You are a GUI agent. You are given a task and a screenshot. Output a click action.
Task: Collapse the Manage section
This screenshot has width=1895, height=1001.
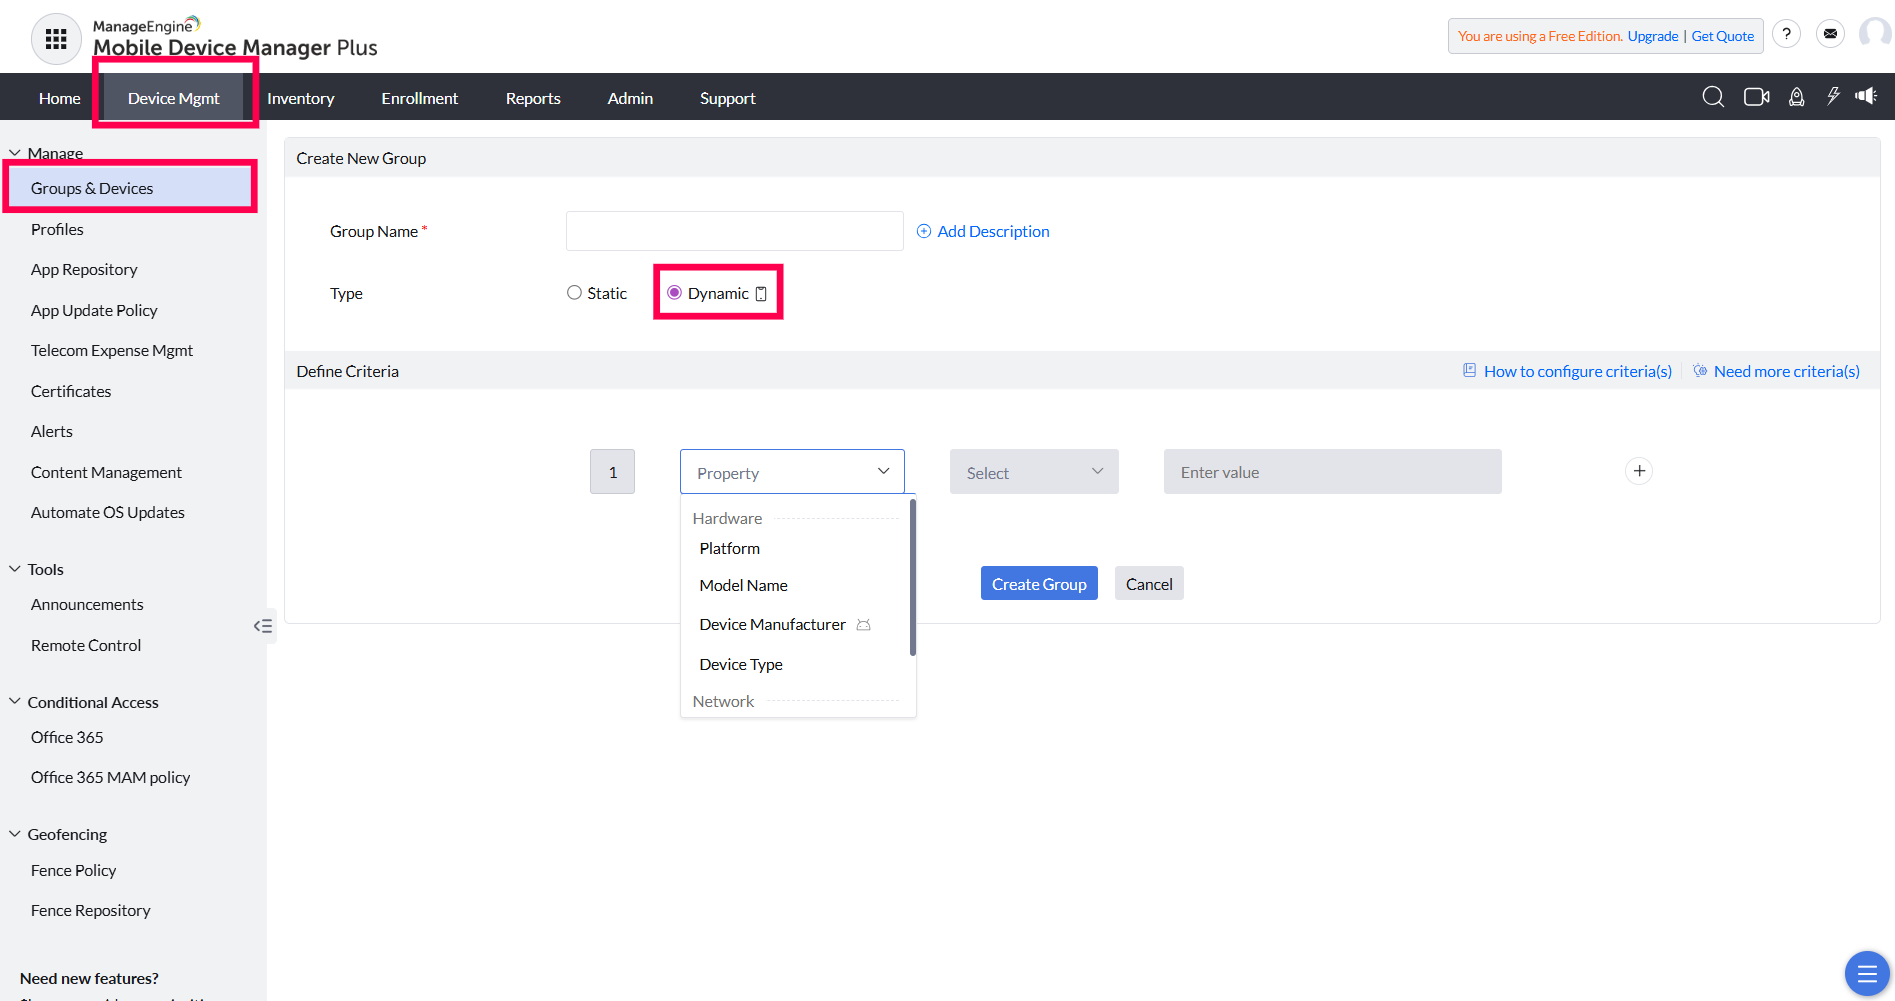[x=15, y=153]
